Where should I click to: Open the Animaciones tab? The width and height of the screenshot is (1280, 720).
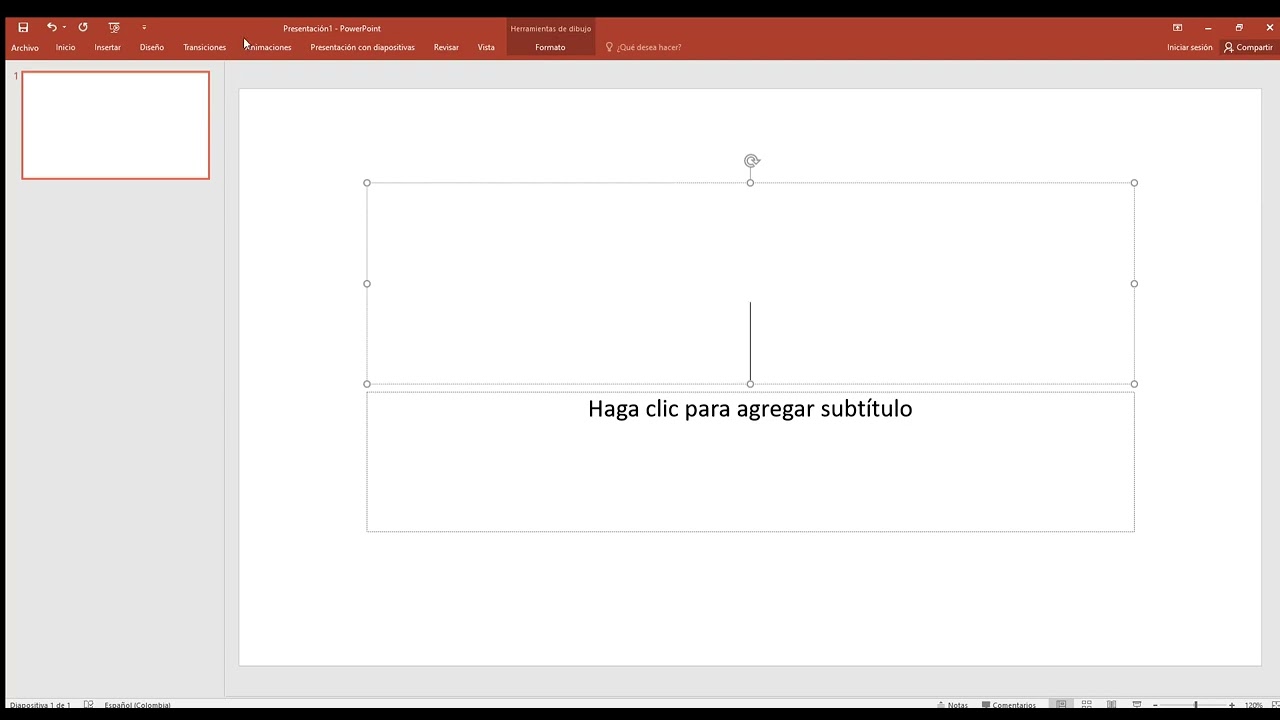[x=268, y=48]
